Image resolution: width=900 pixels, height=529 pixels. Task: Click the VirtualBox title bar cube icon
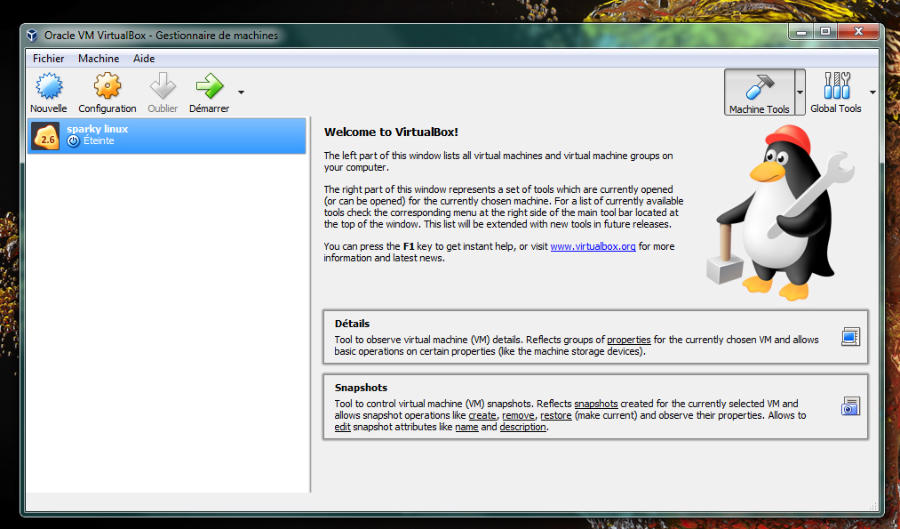[x=33, y=35]
